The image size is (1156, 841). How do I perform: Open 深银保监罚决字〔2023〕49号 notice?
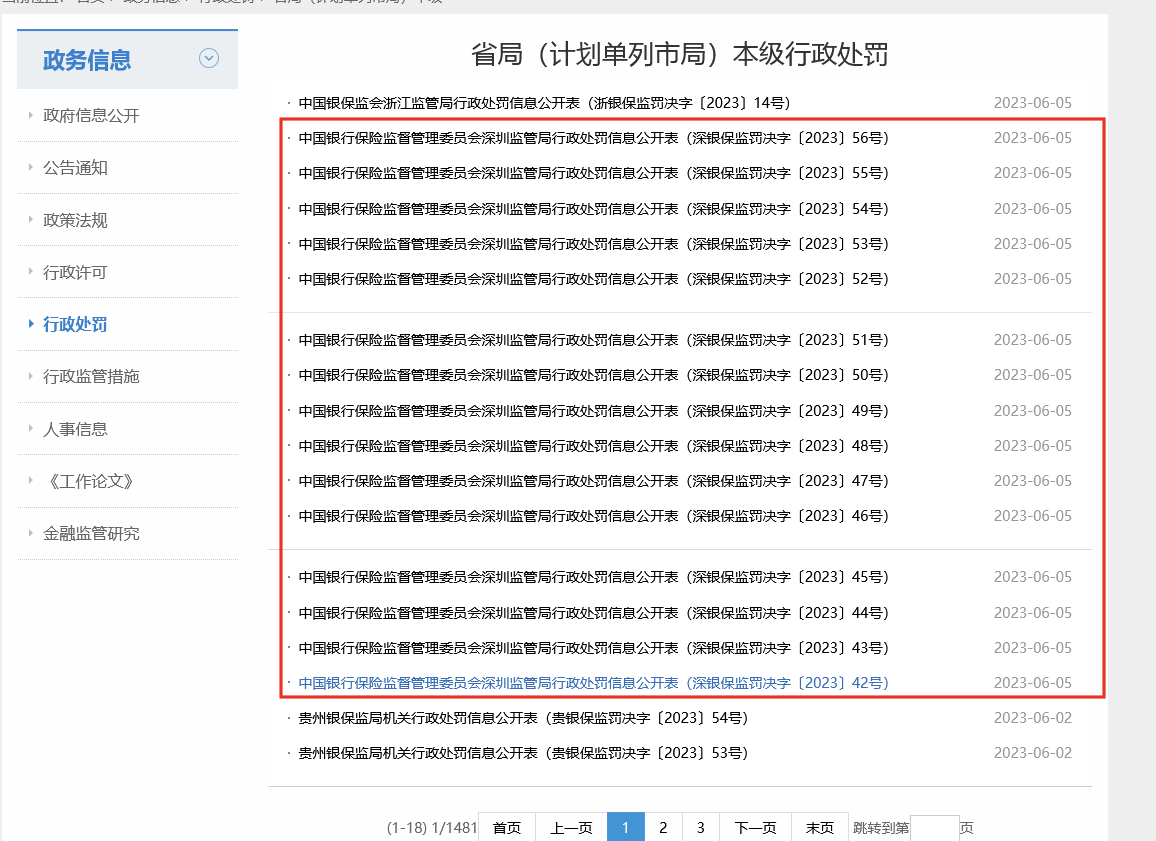point(593,411)
